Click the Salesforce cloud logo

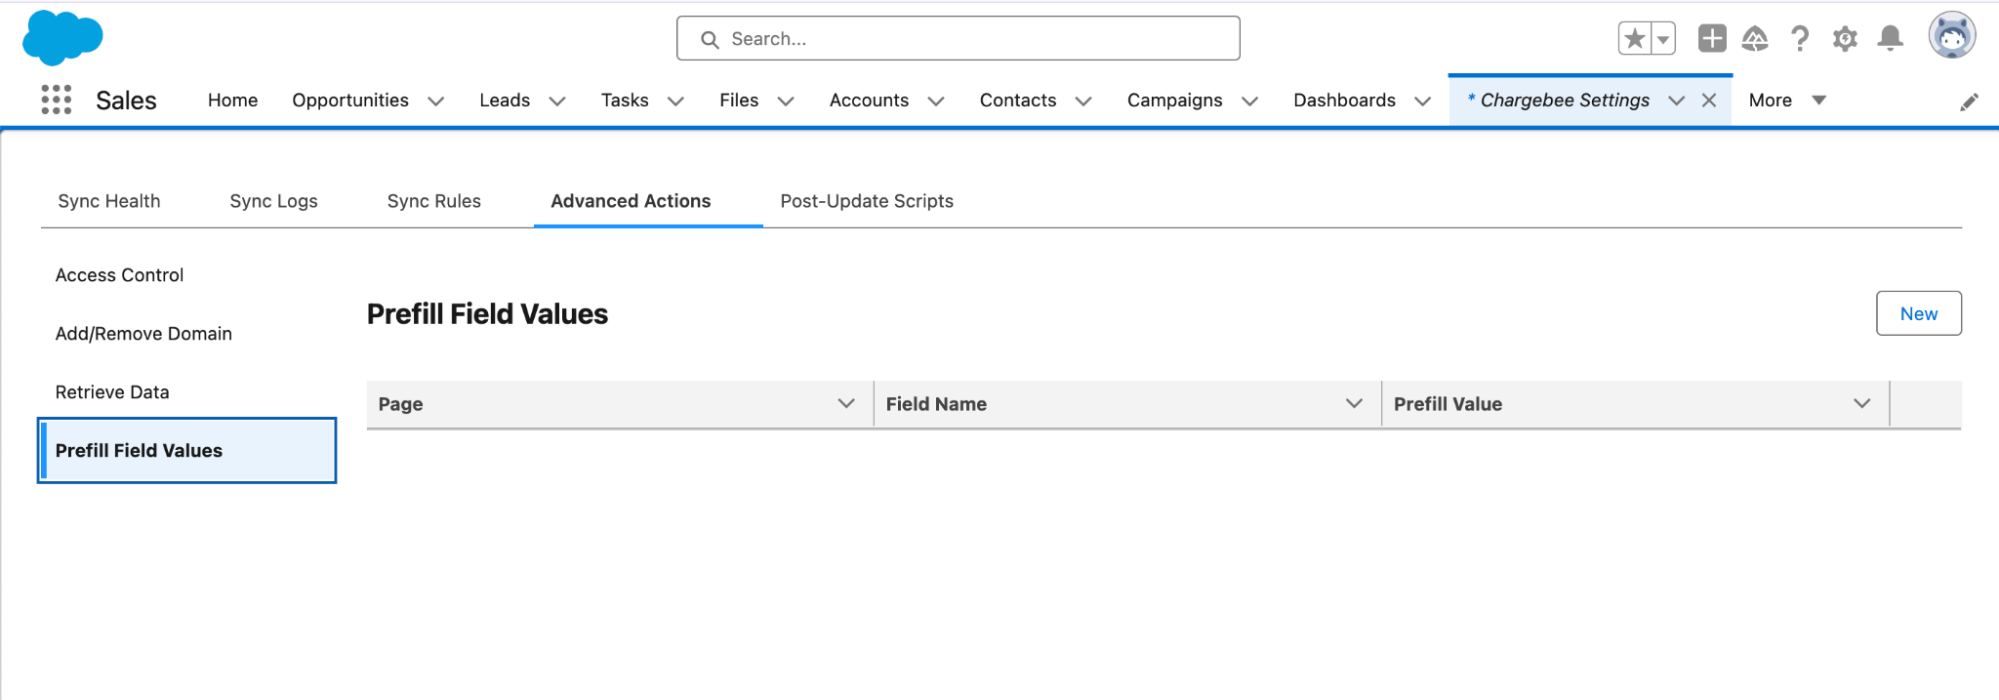(x=62, y=38)
